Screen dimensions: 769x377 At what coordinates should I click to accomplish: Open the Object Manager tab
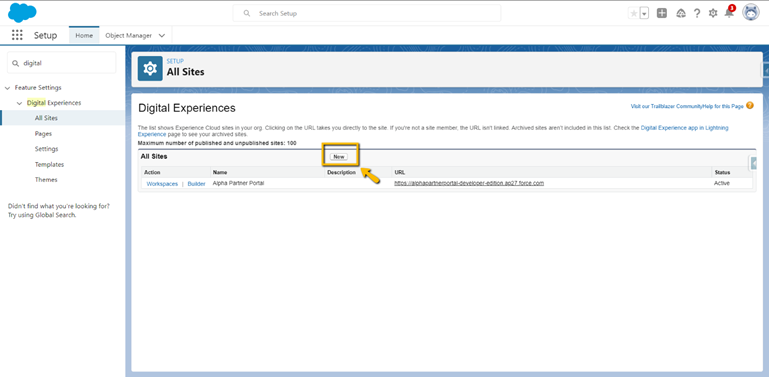click(128, 35)
